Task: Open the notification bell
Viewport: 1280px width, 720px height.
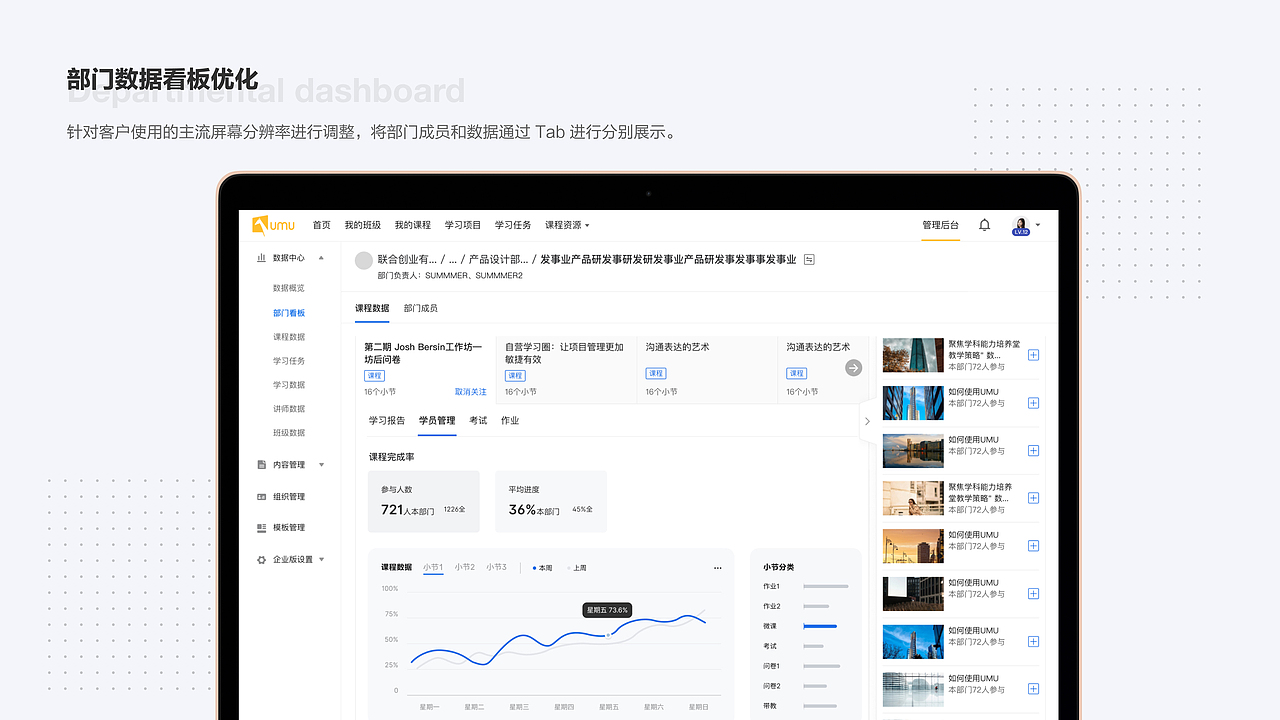Action: point(984,225)
